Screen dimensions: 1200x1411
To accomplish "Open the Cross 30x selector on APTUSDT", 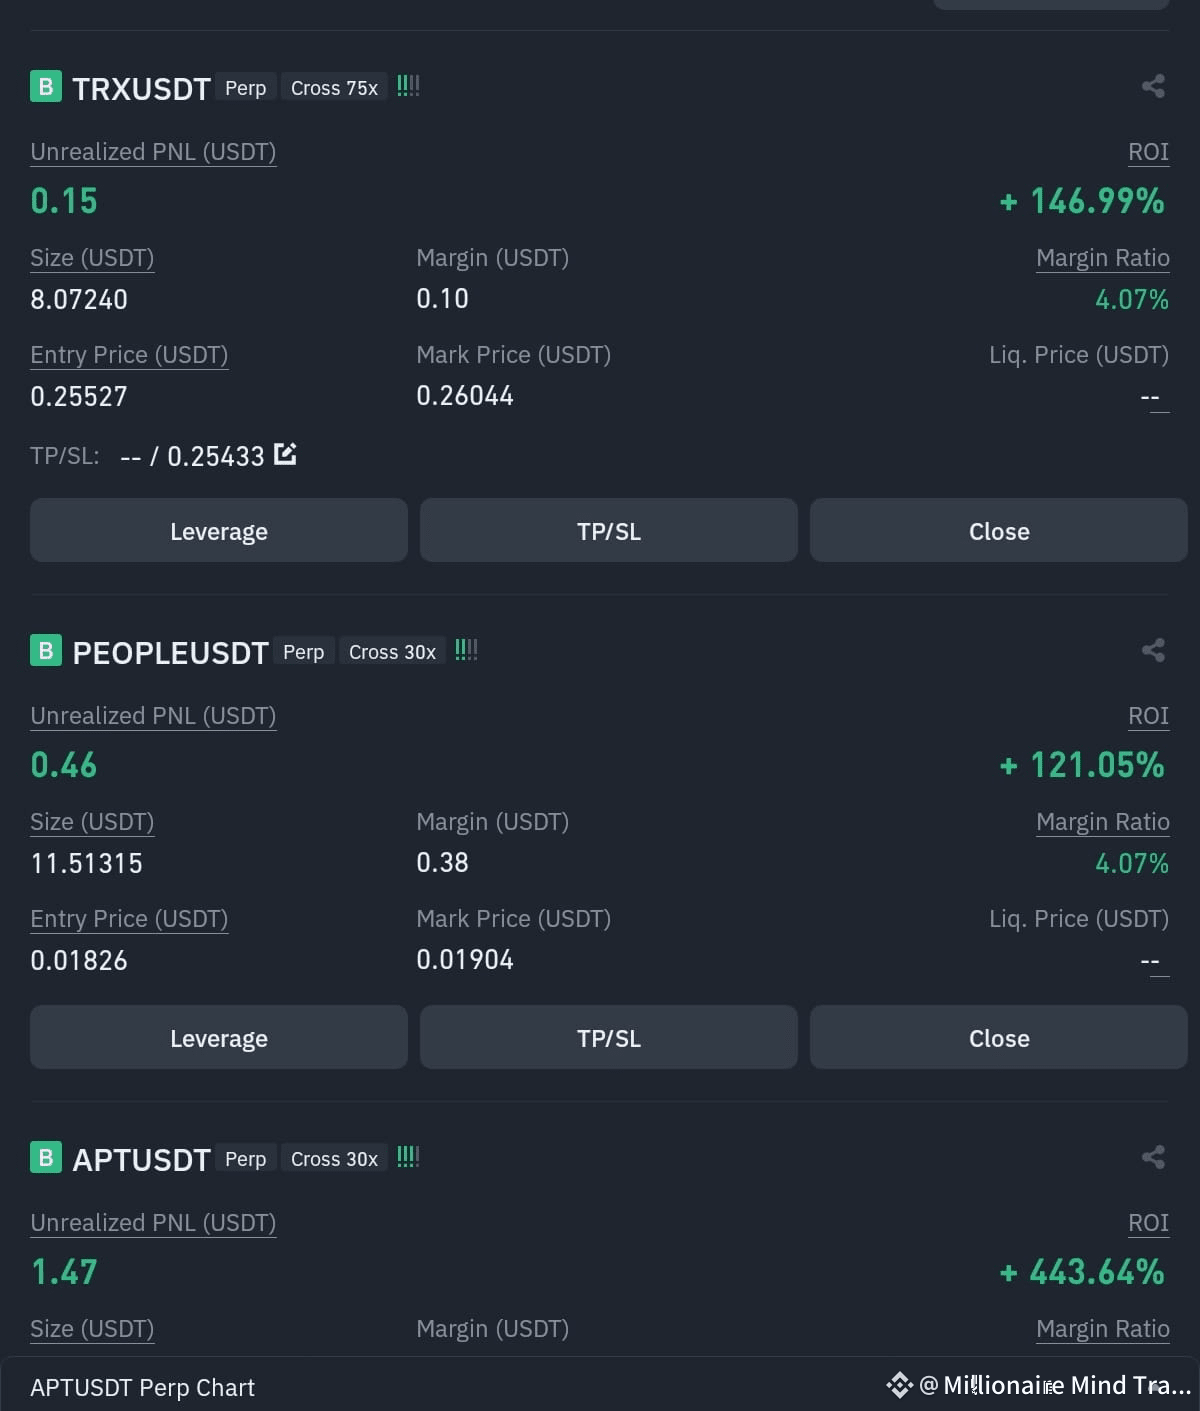I will [334, 1159].
